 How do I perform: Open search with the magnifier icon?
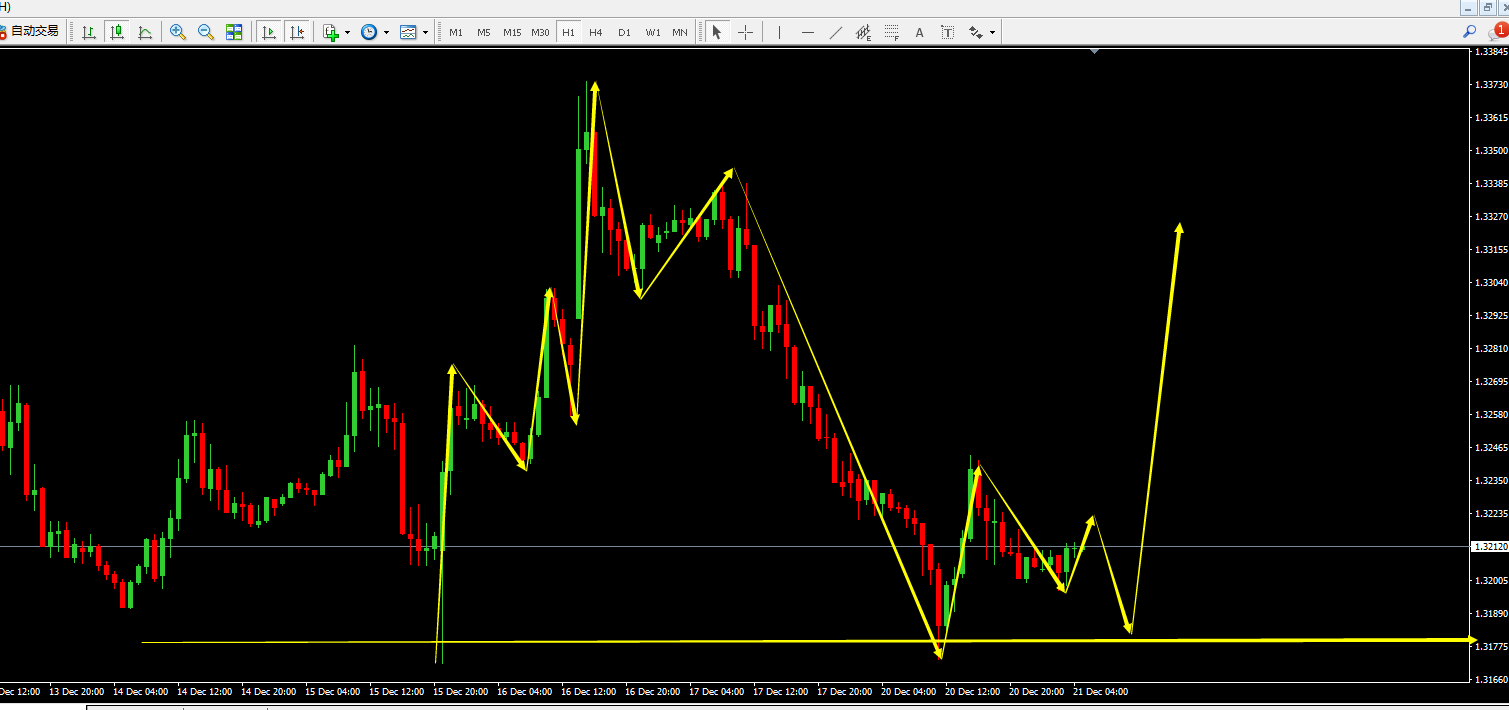click(x=1470, y=32)
